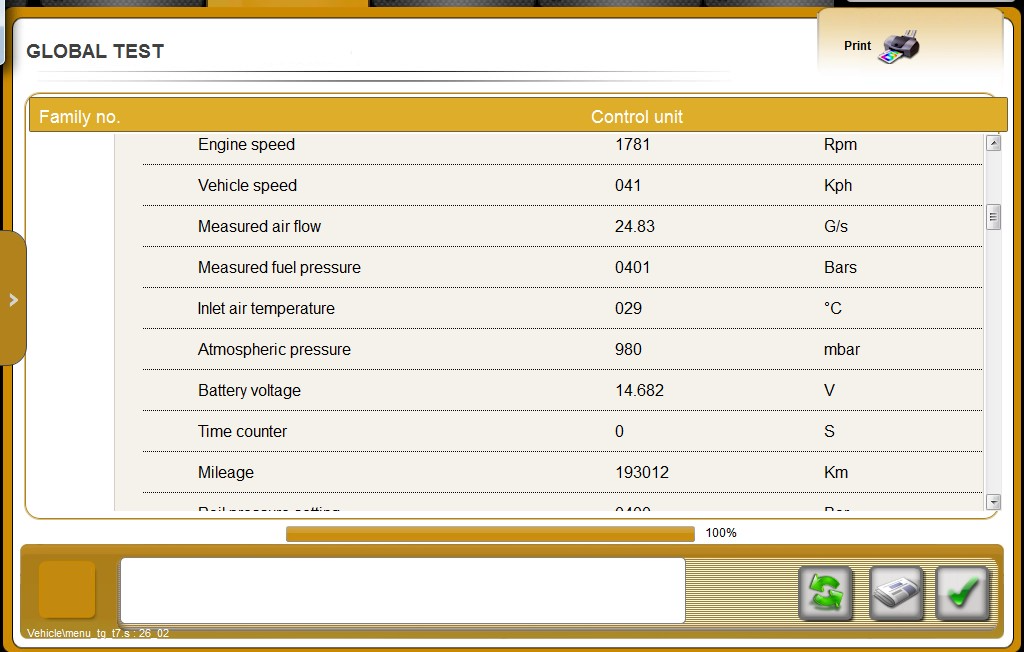The height and width of the screenshot is (652, 1024).
Task: Click the Rpm unit text
Action: [x=840, y=144]
